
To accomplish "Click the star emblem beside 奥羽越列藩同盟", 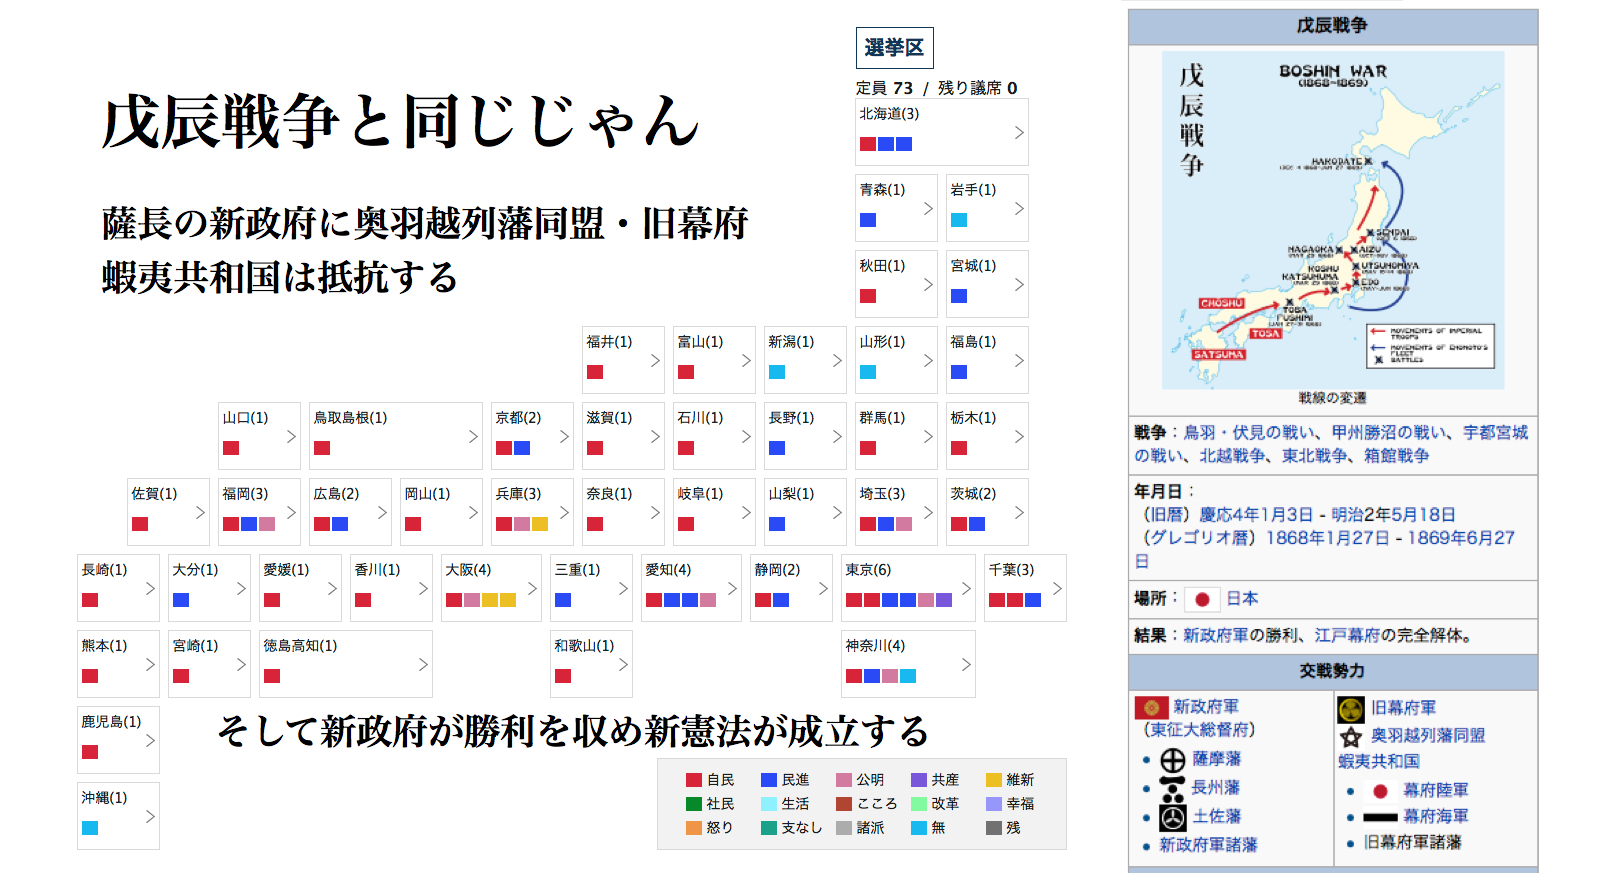I will coord(1351,737).
